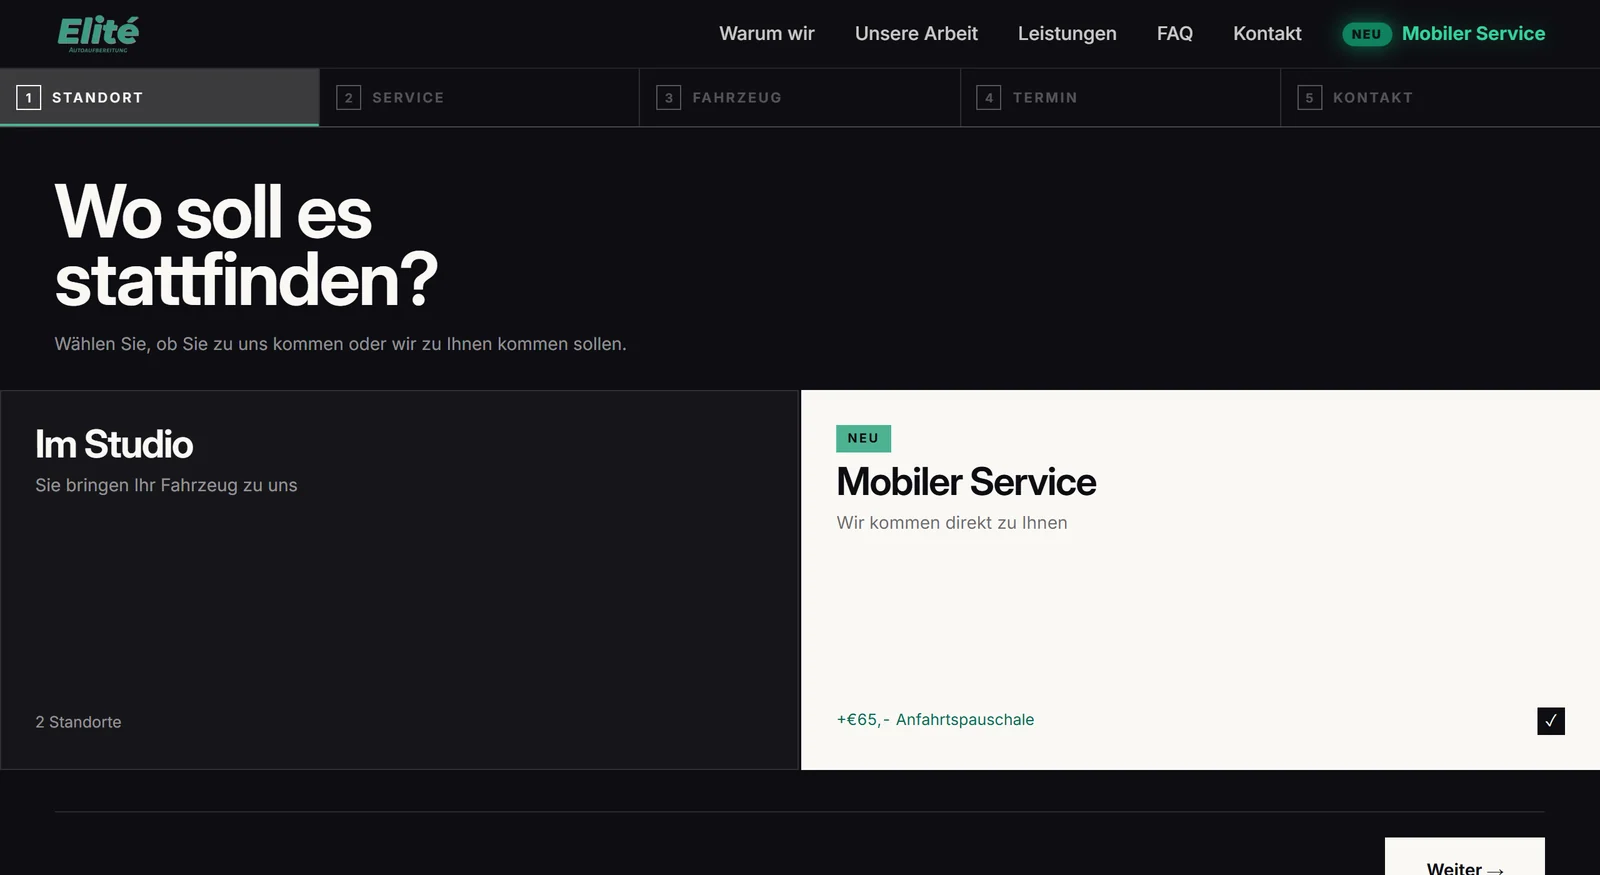This screenshot has height=875, width=1600.
Task: Click 'Sie bringen Ihr Fahrzeug zu uns'
Action: coord(166,485)
